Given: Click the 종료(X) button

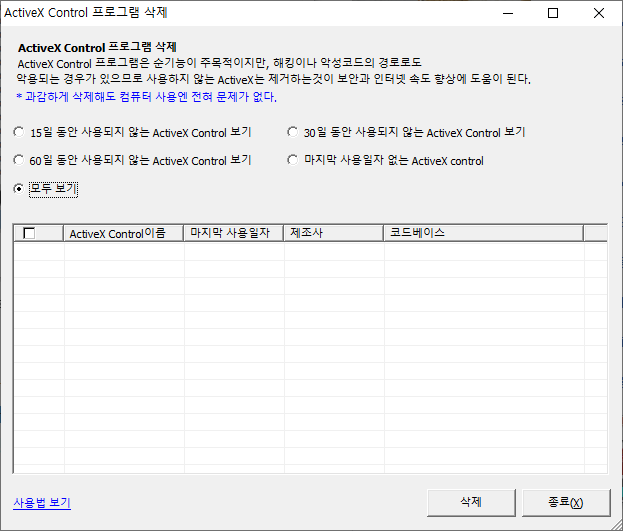Looking at the screenshot, I should [x=566, y=503].
